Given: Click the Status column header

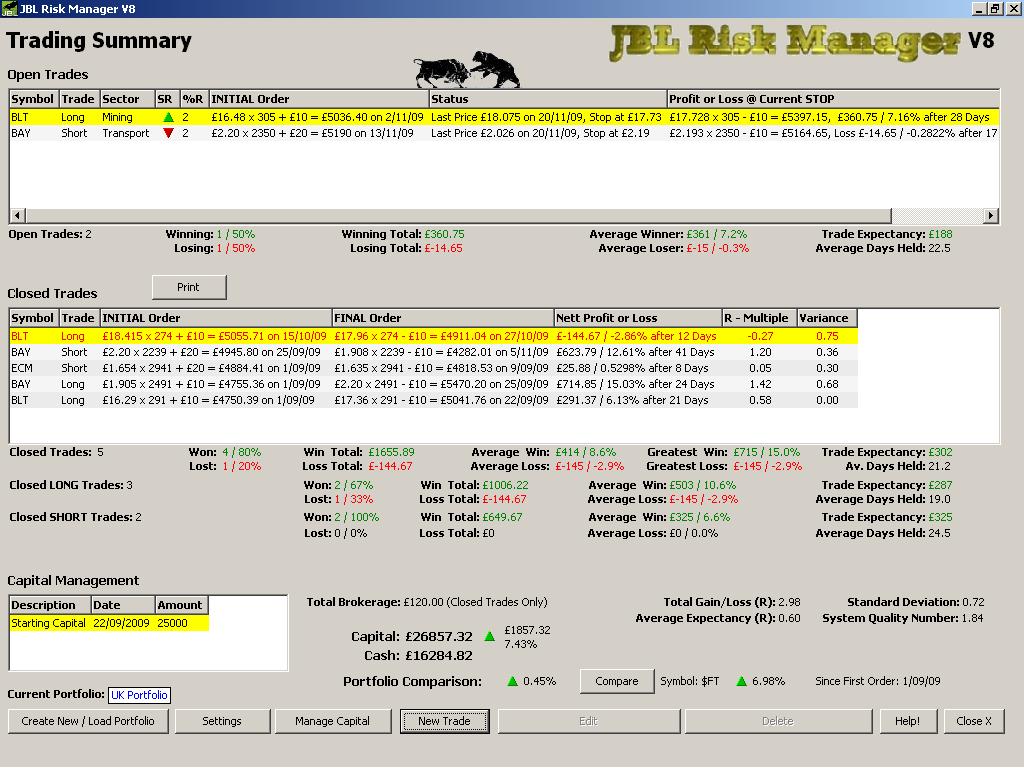Looking at the screenshot, I should (x=547, y=99).
